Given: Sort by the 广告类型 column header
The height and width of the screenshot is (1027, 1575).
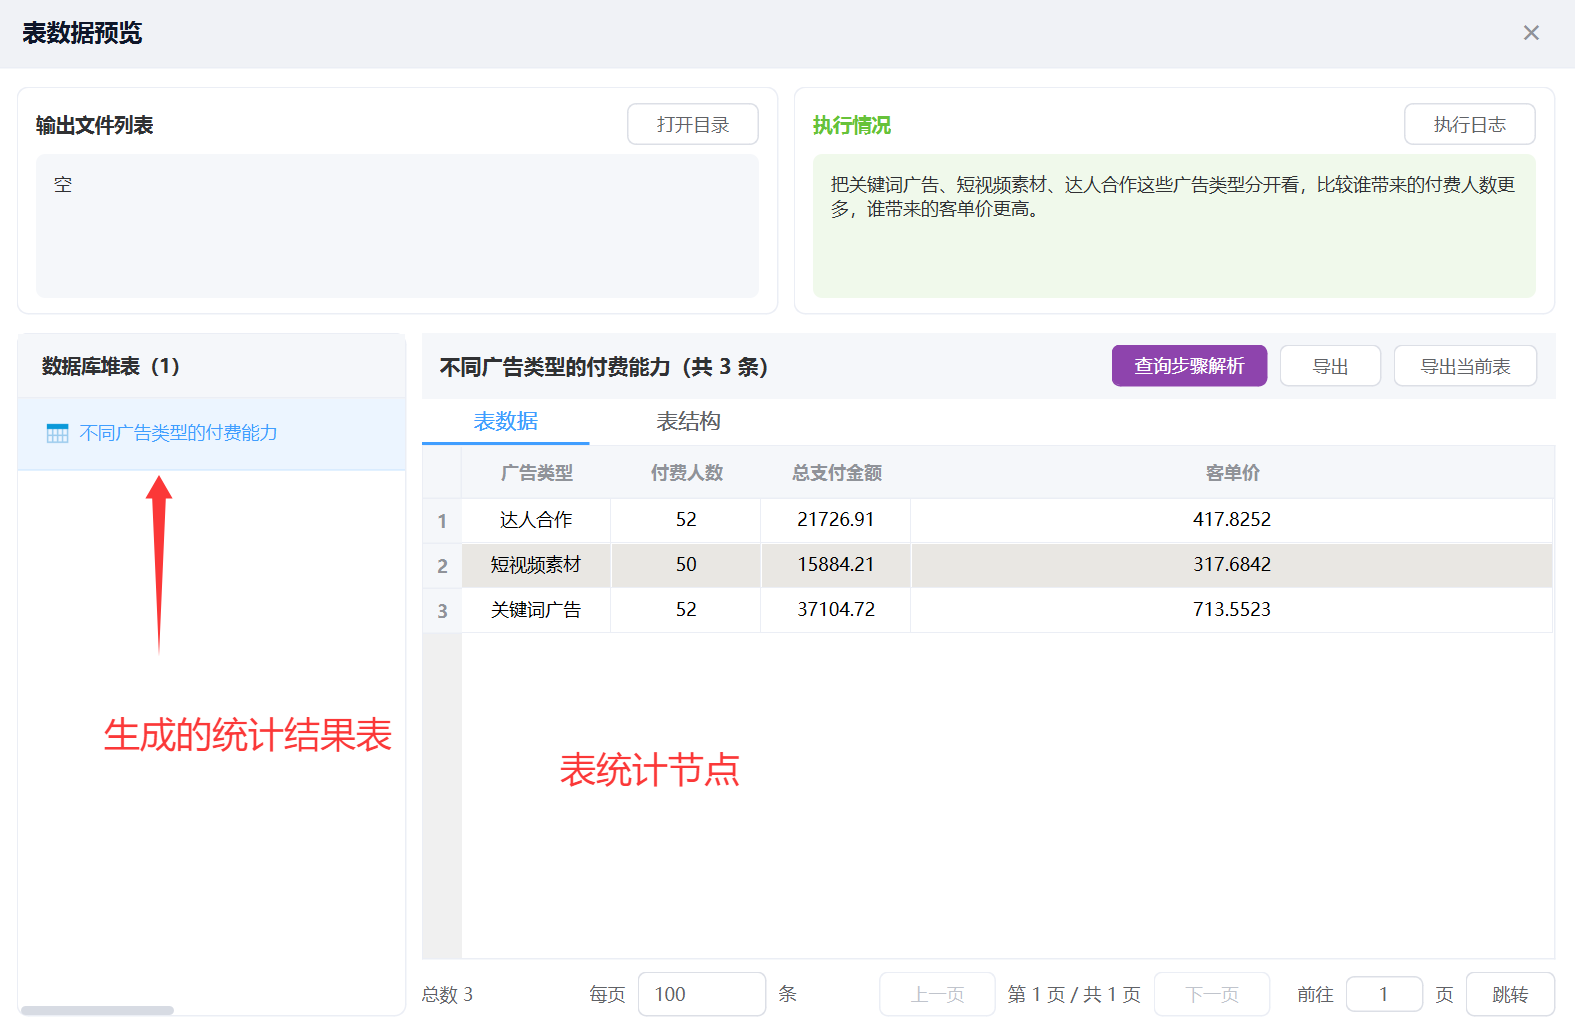Looking at the screenshot, I should [x=536, y=473].
